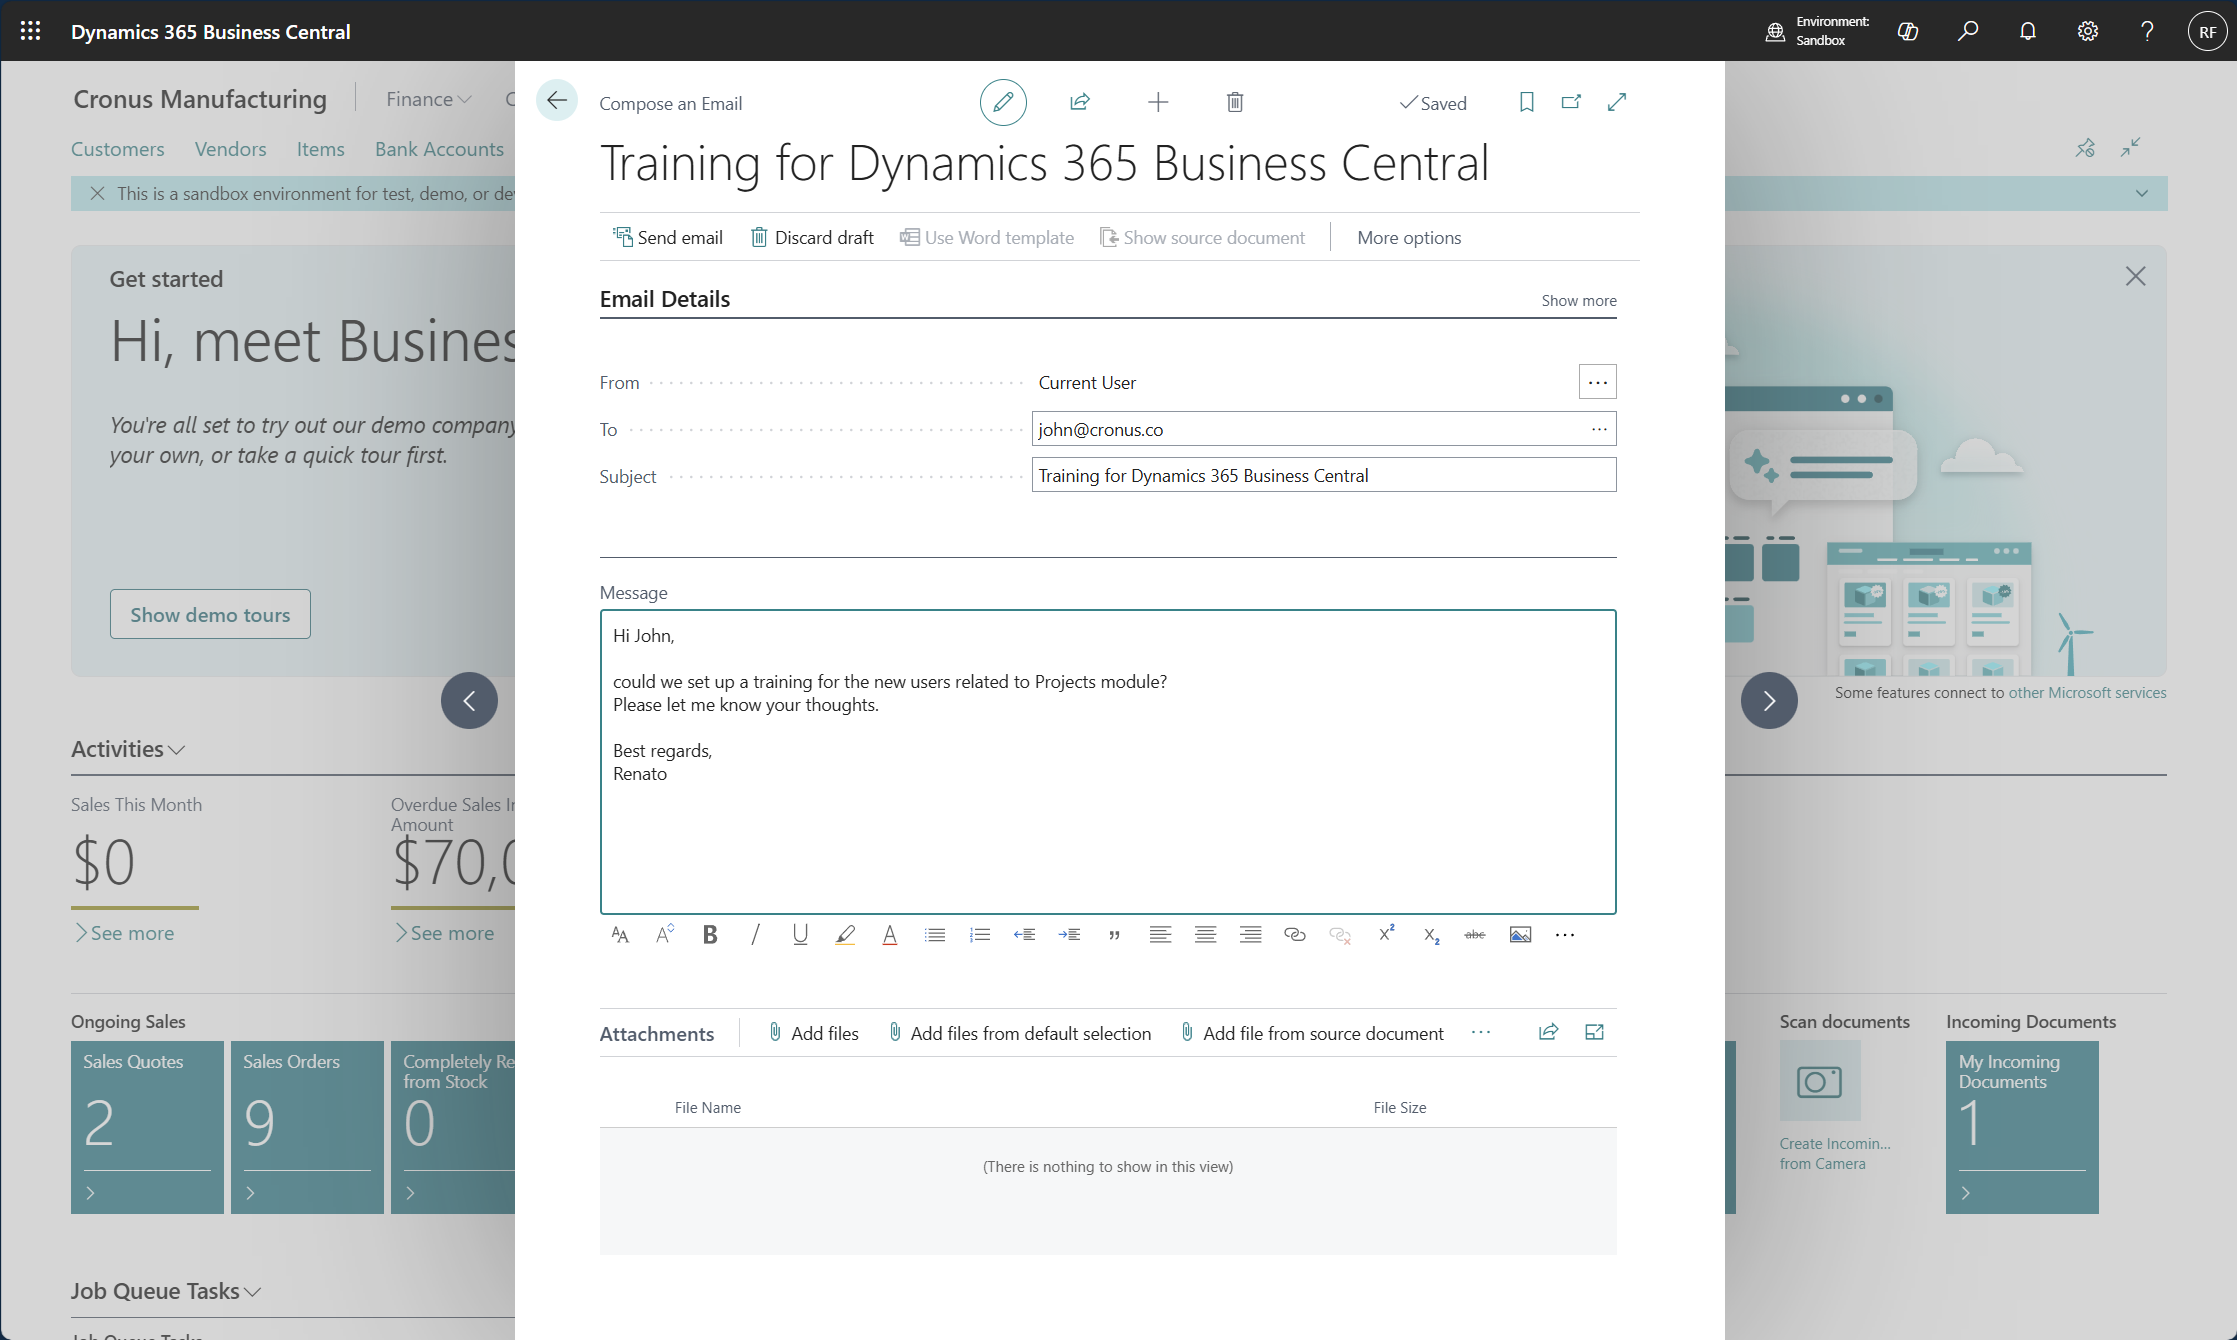Insert quote block in message

(1115, 935)
